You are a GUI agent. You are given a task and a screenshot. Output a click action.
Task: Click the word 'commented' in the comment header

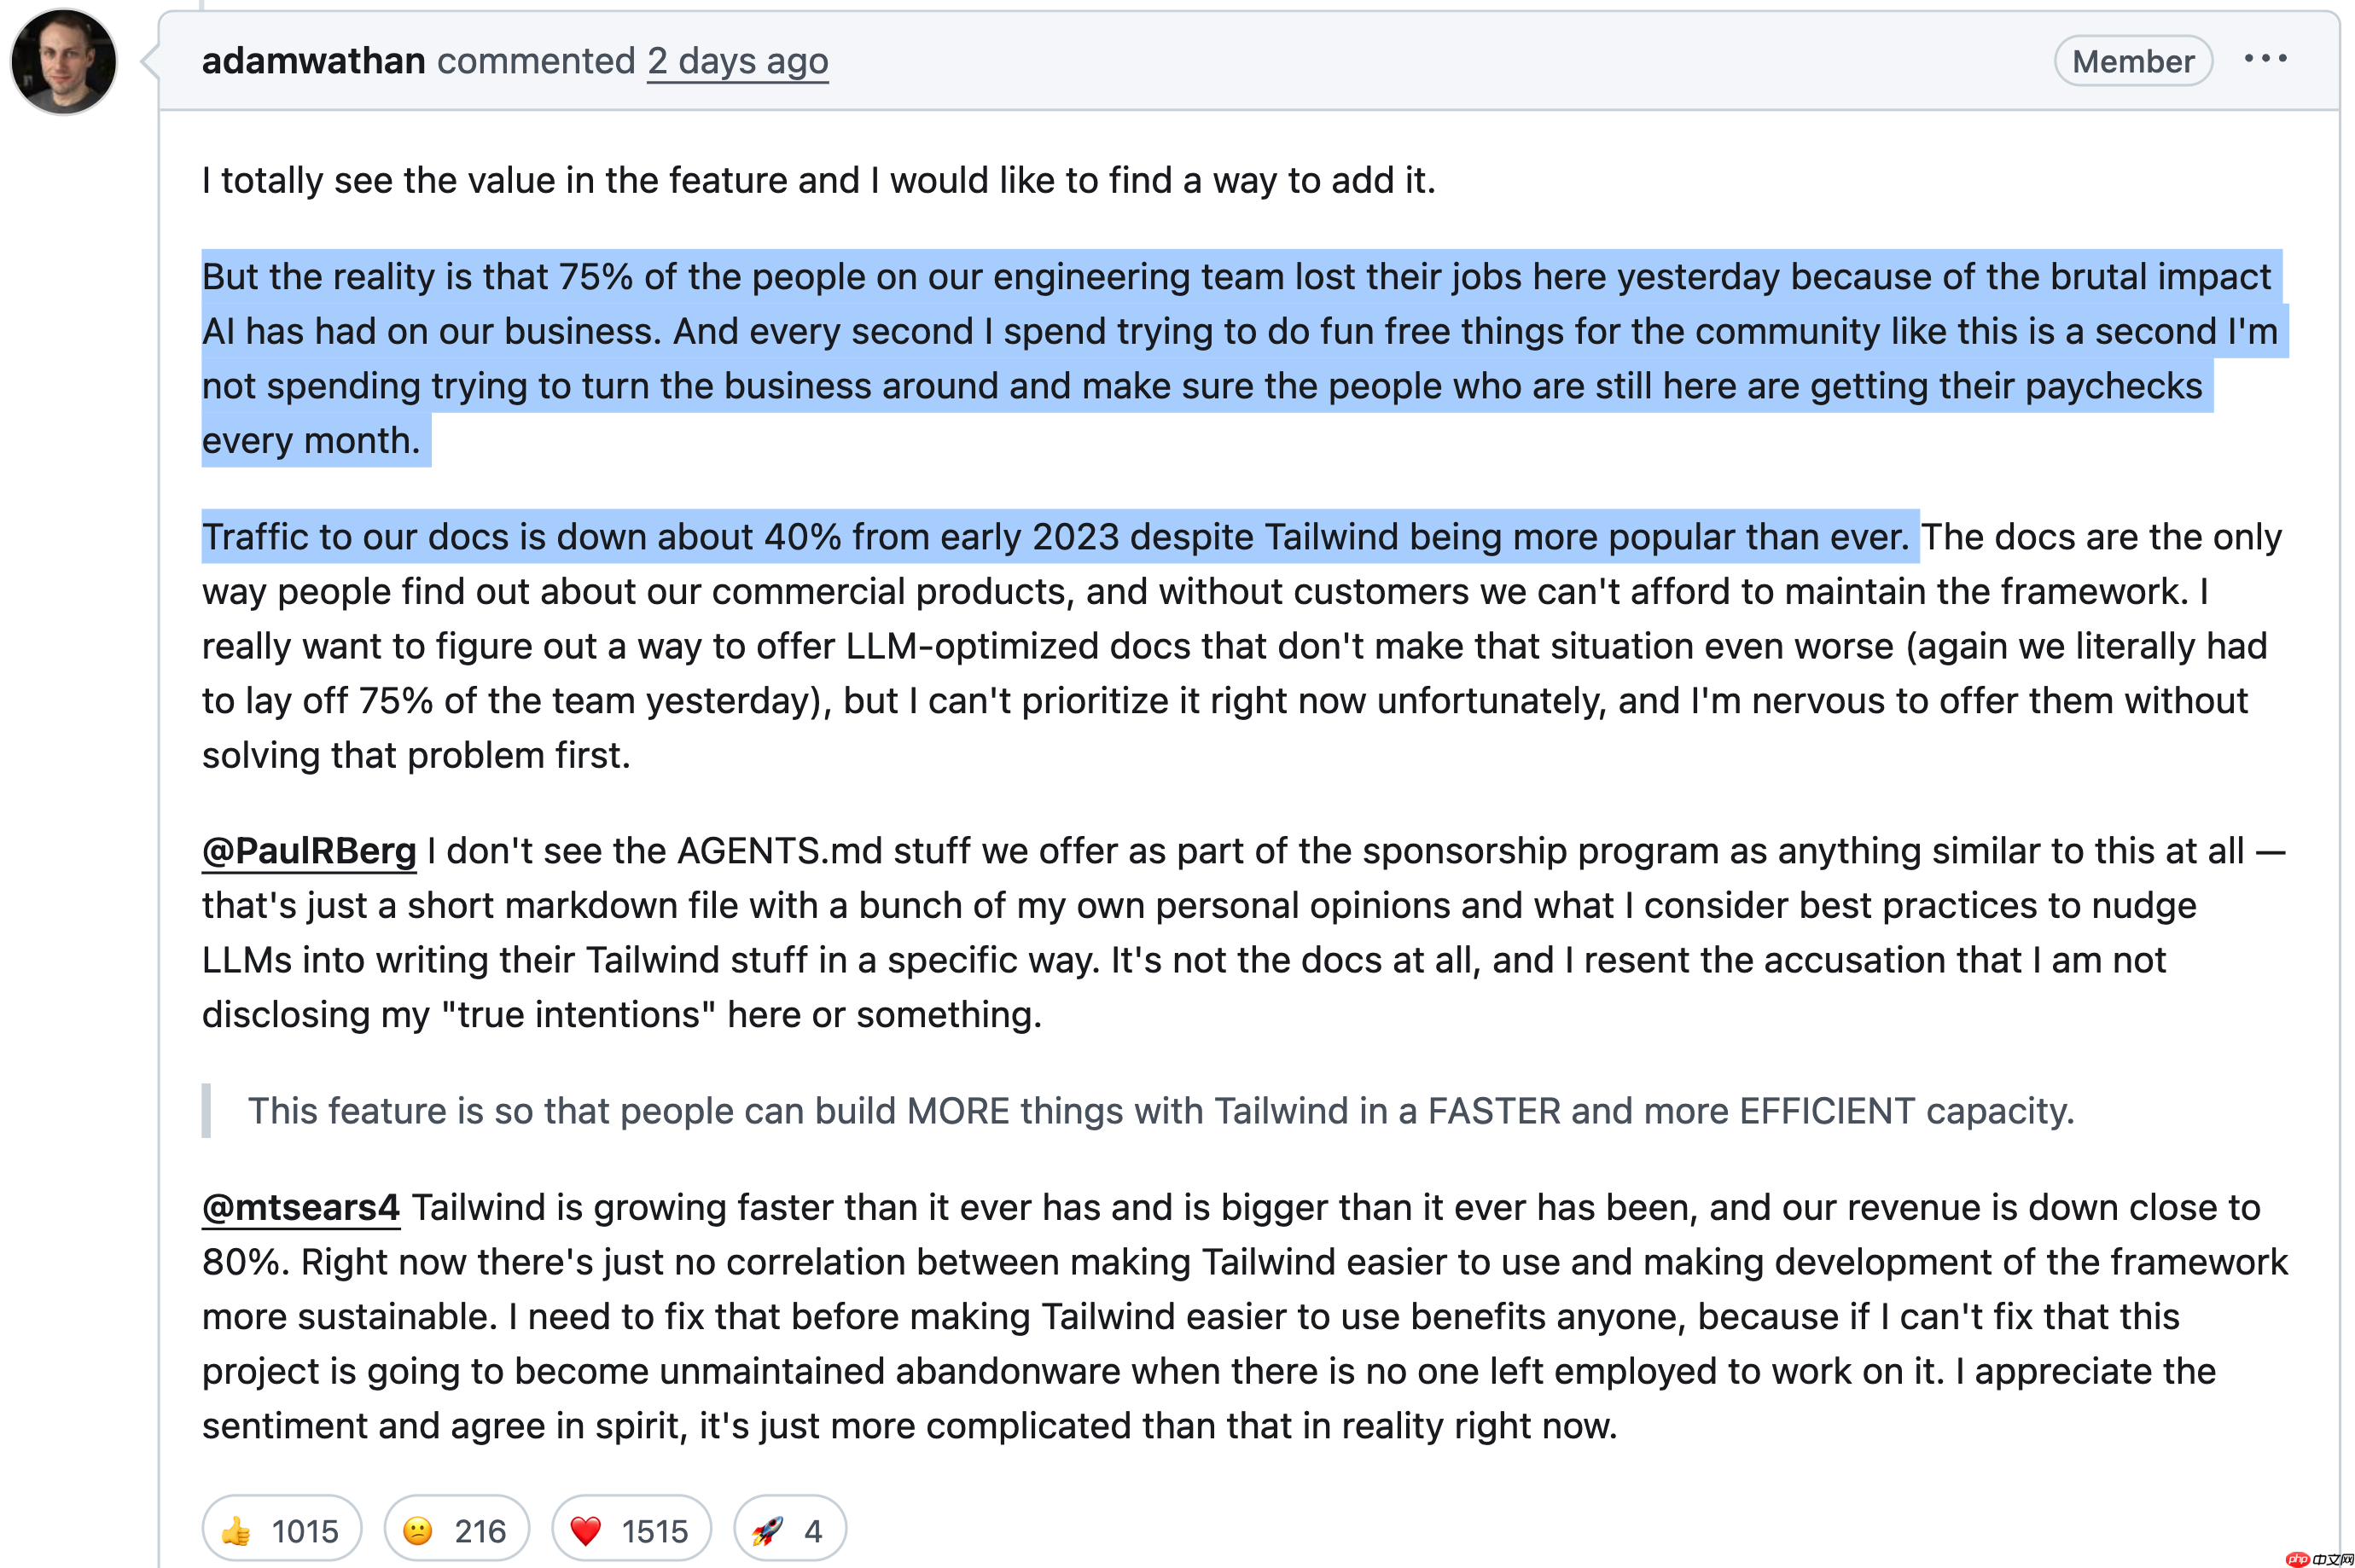[x=536, y=61]
